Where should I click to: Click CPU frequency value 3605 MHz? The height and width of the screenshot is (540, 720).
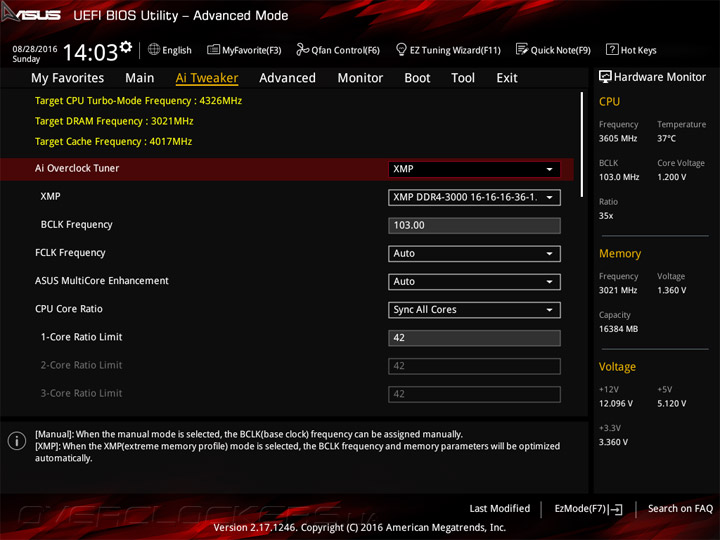pos(618,138)
